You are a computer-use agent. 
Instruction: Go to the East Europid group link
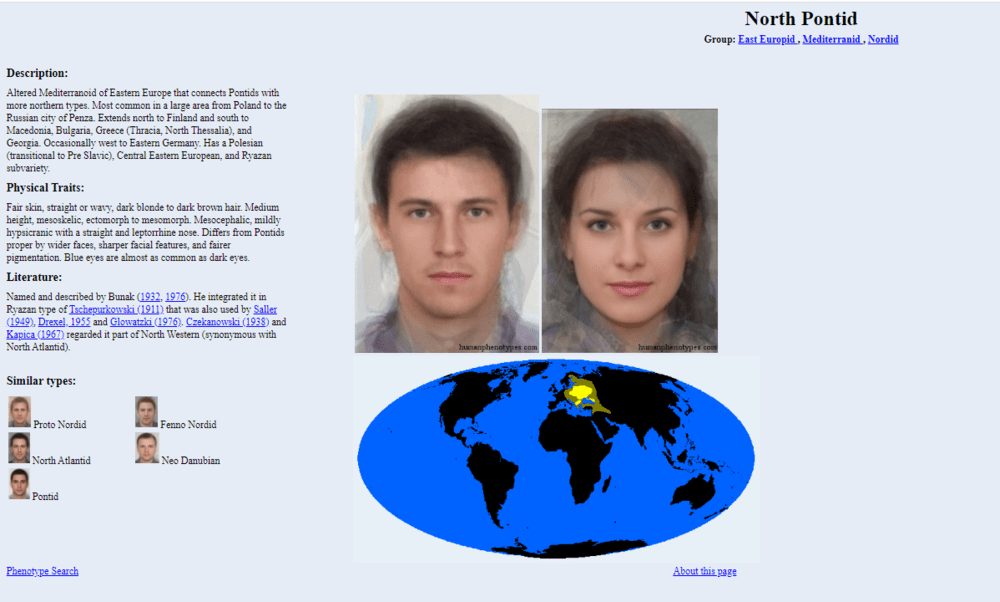tap(767, 39)
